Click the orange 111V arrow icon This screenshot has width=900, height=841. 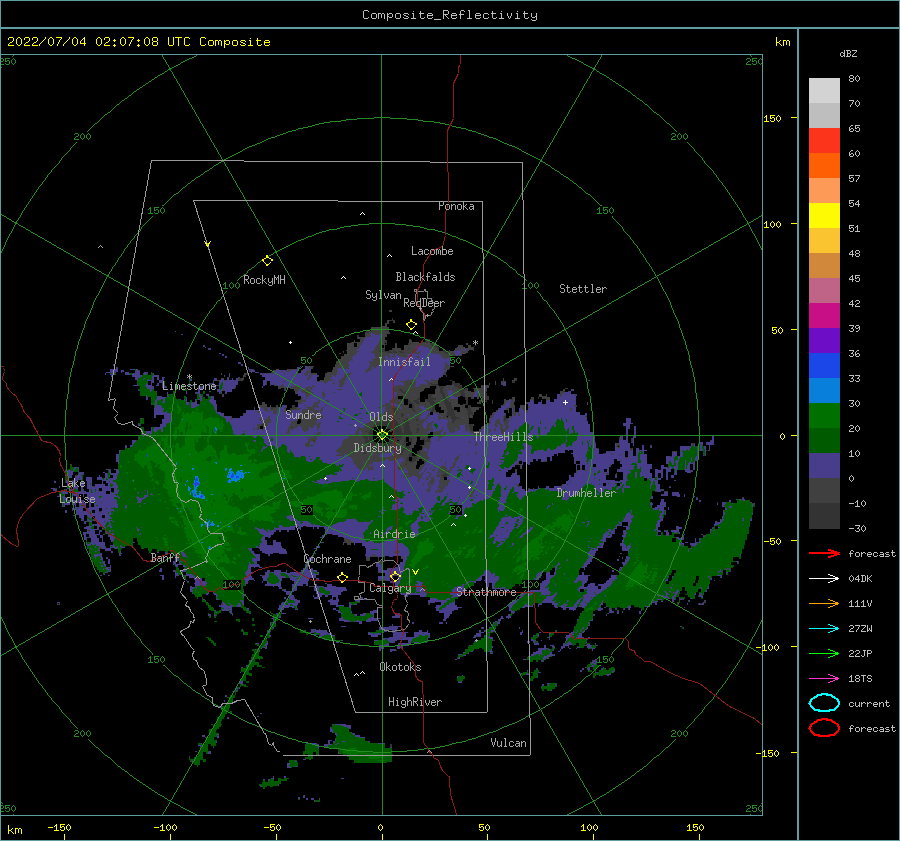click(x=824, y=603)
